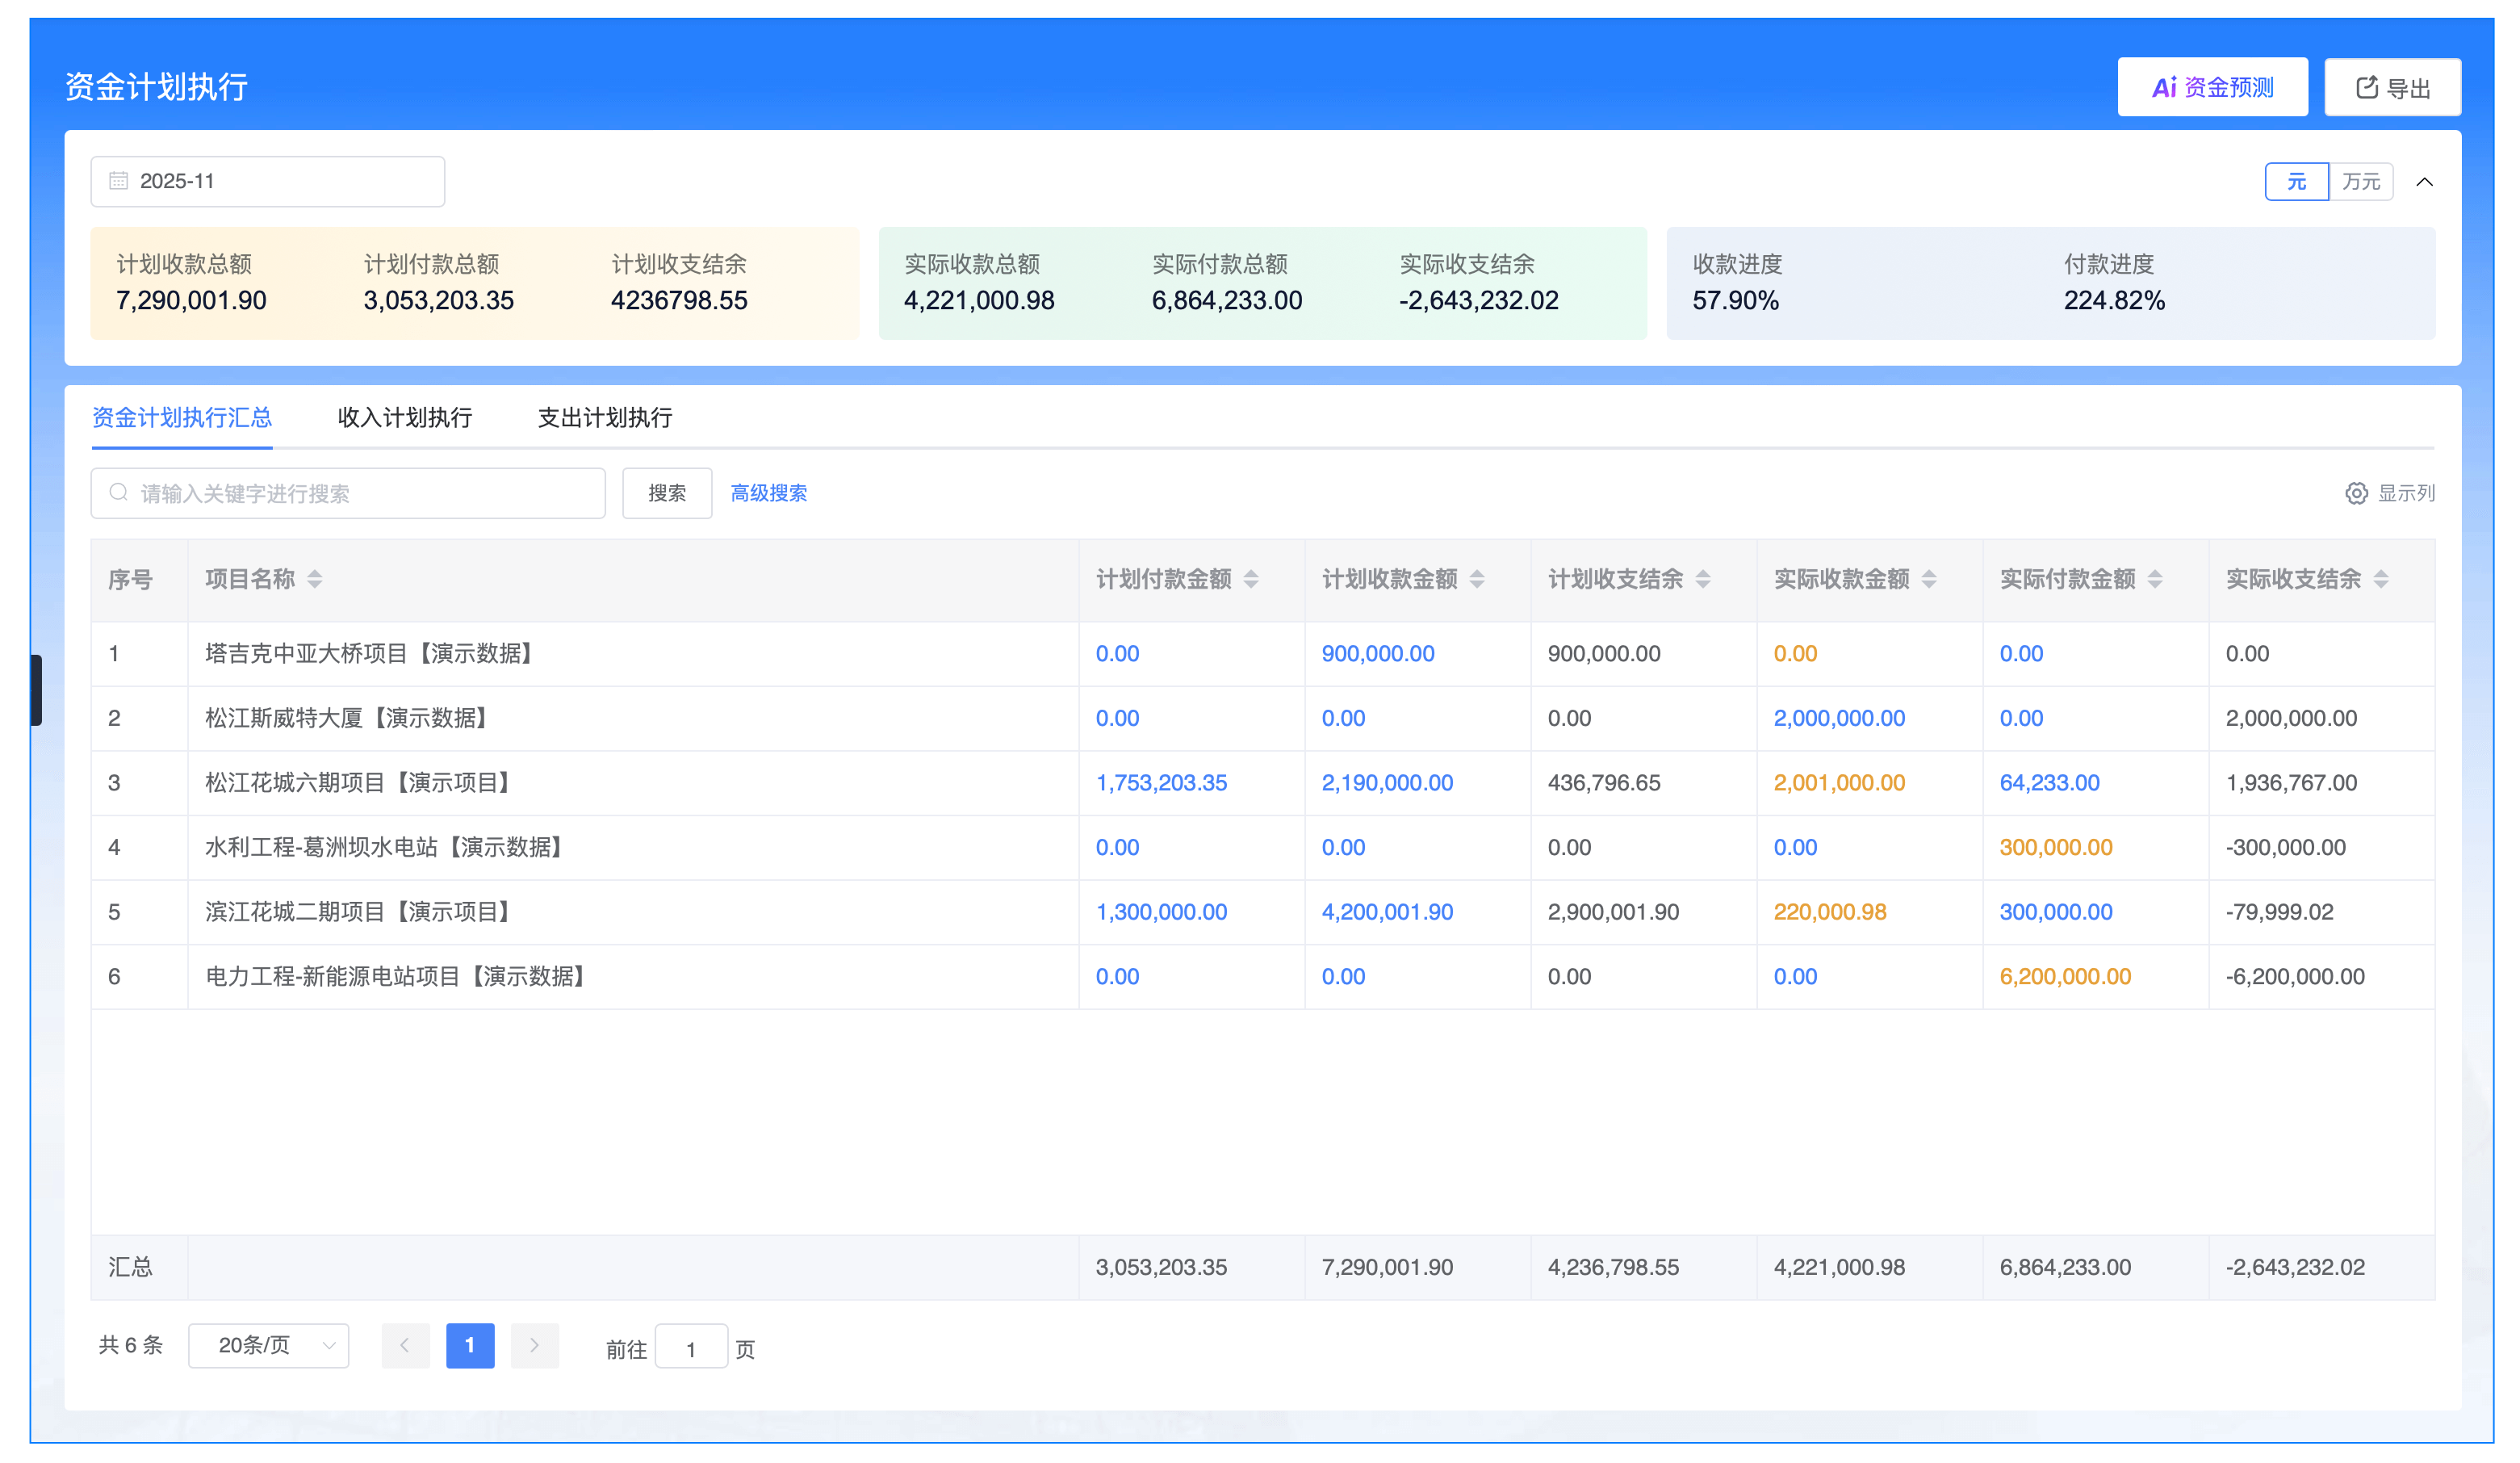This screenshot has height=1463, width=2520.
Task: Open 高级搜索 link
Action: point(768,493)
